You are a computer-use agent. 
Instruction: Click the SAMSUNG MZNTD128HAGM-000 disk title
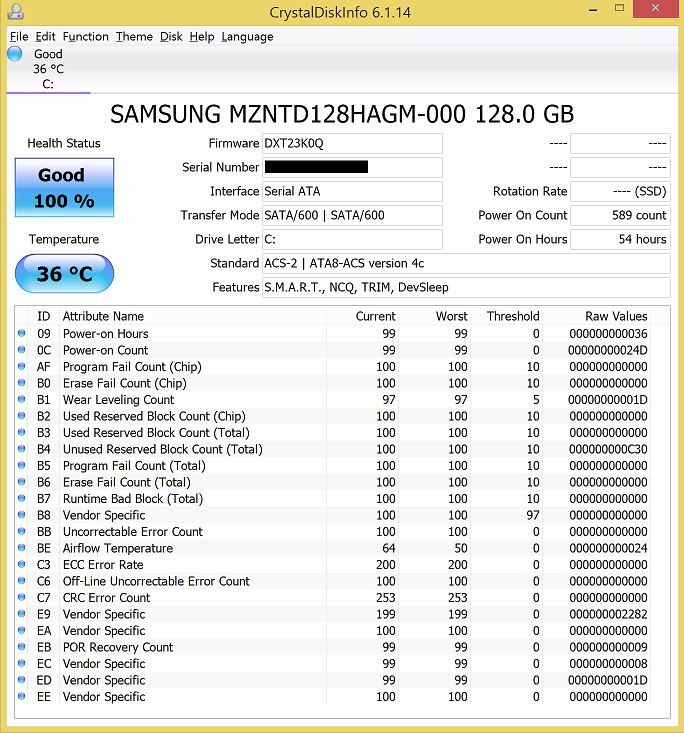[x=342, y=114]
